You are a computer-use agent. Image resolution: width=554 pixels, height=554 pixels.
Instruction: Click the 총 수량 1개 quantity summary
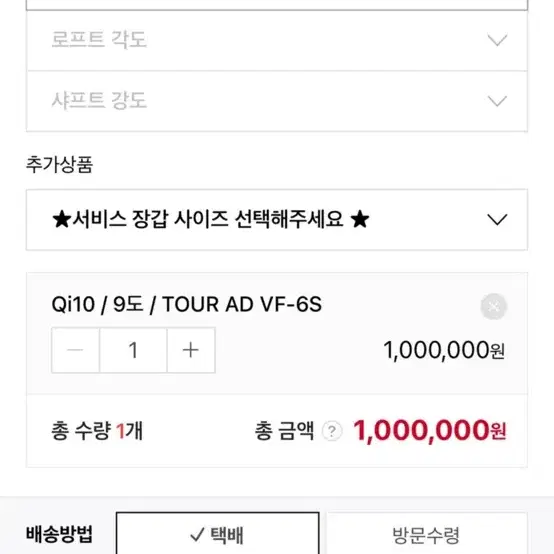97,431
